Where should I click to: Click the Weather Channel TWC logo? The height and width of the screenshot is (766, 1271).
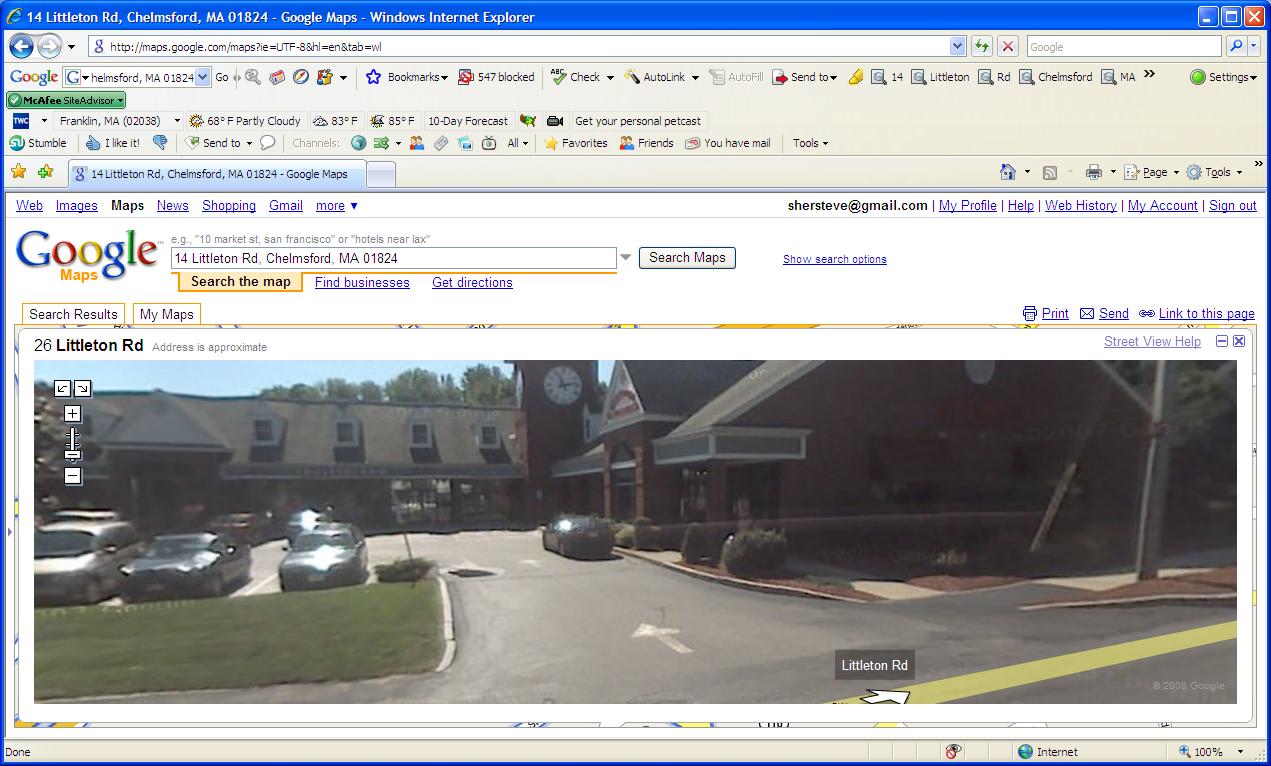click(x=19, y=121)
